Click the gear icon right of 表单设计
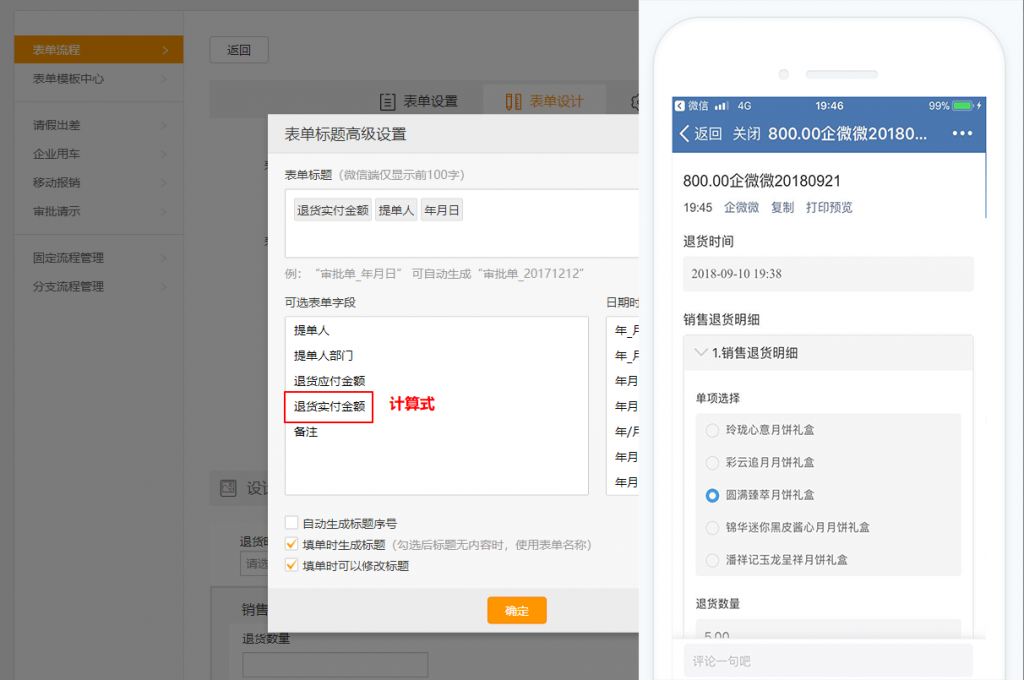The height and width of the screenshot is (680, 1024). pyautogui.click(x=635, y=102)
